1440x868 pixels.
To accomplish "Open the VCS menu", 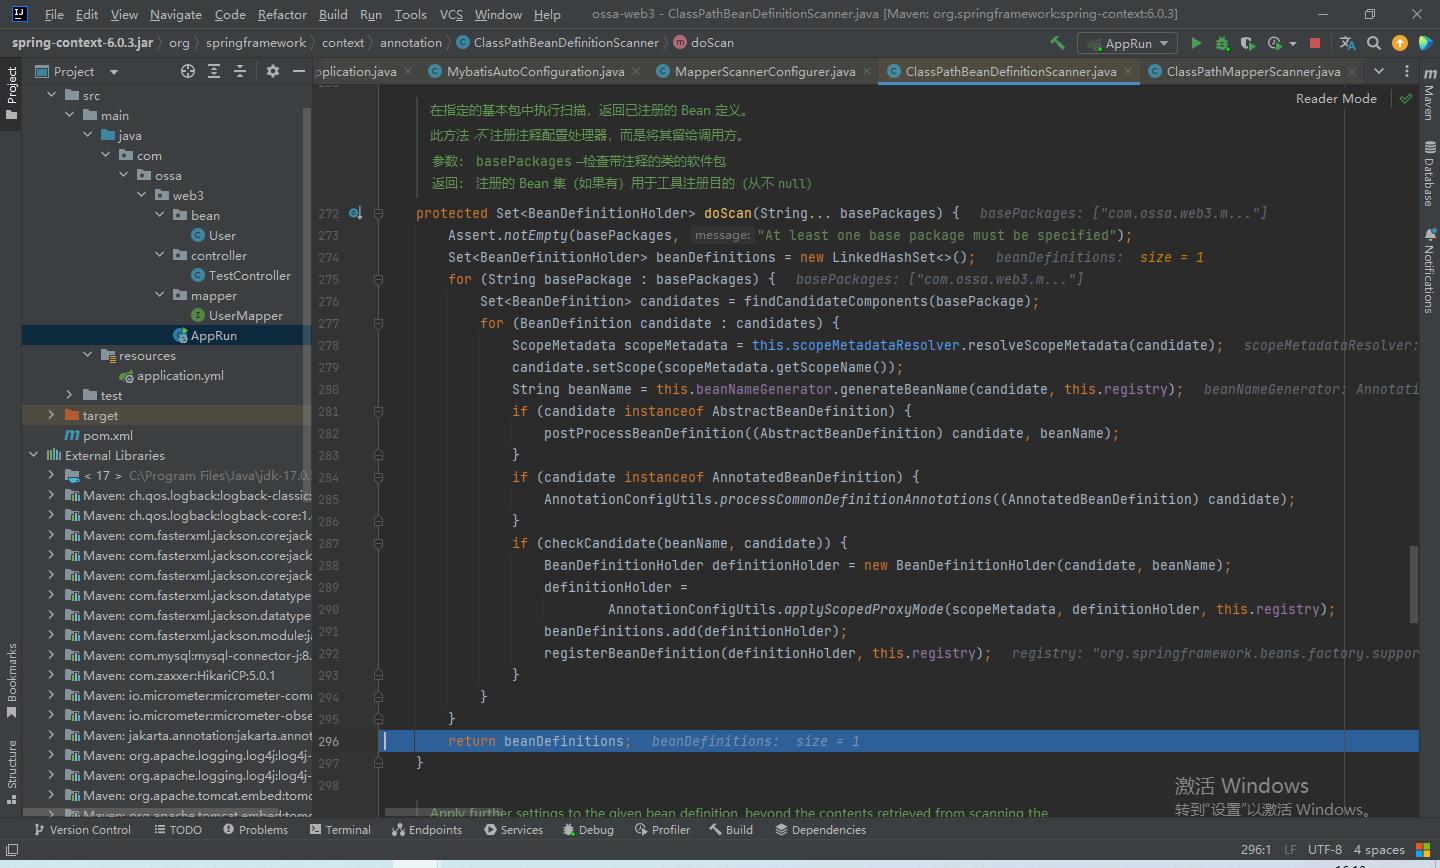I will click(451, 14).
